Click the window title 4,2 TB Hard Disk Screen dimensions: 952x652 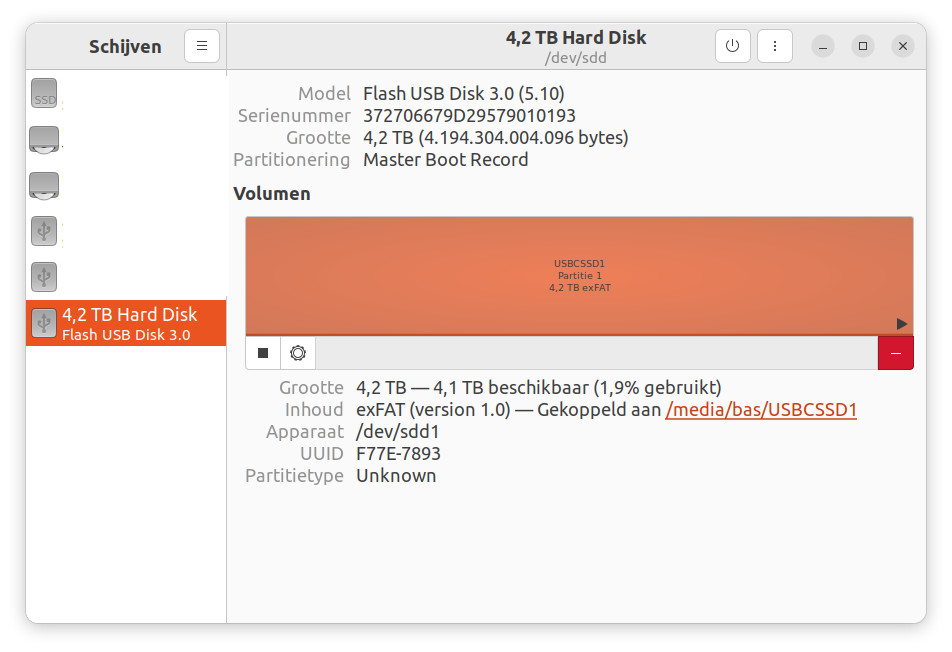[x=576, y=38]
